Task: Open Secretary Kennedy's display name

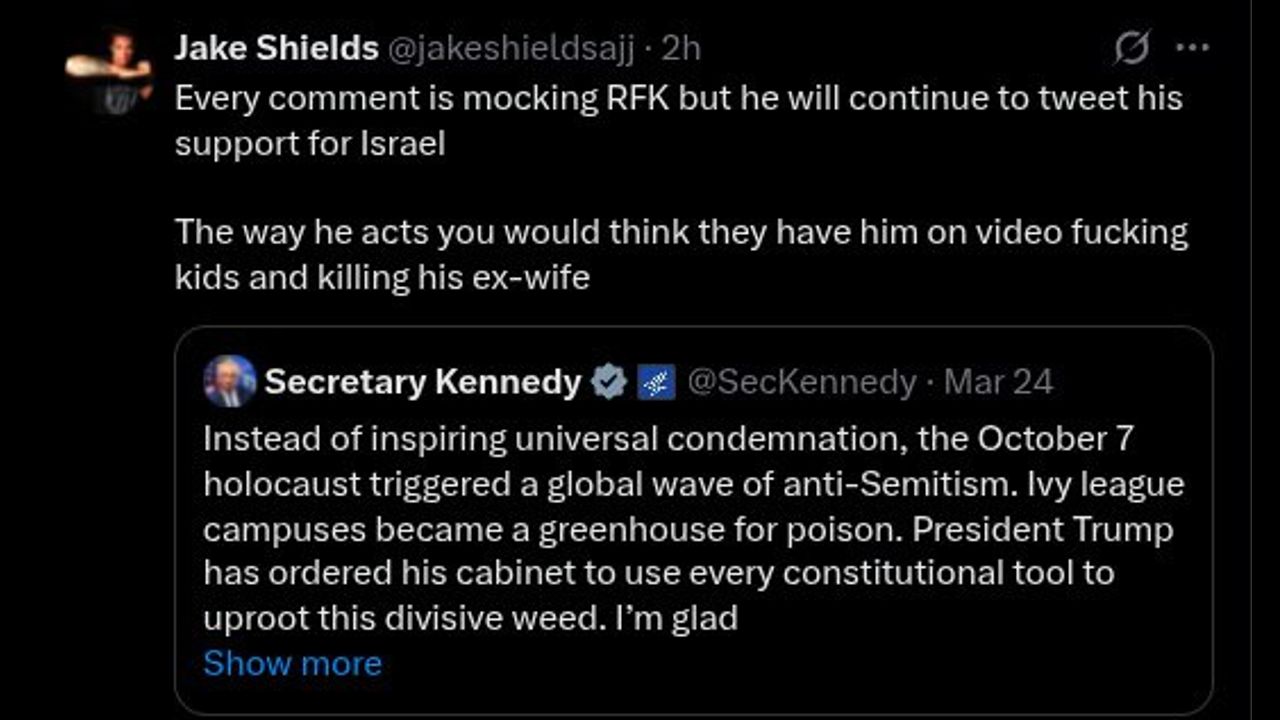Action: (x=422, y=382)
